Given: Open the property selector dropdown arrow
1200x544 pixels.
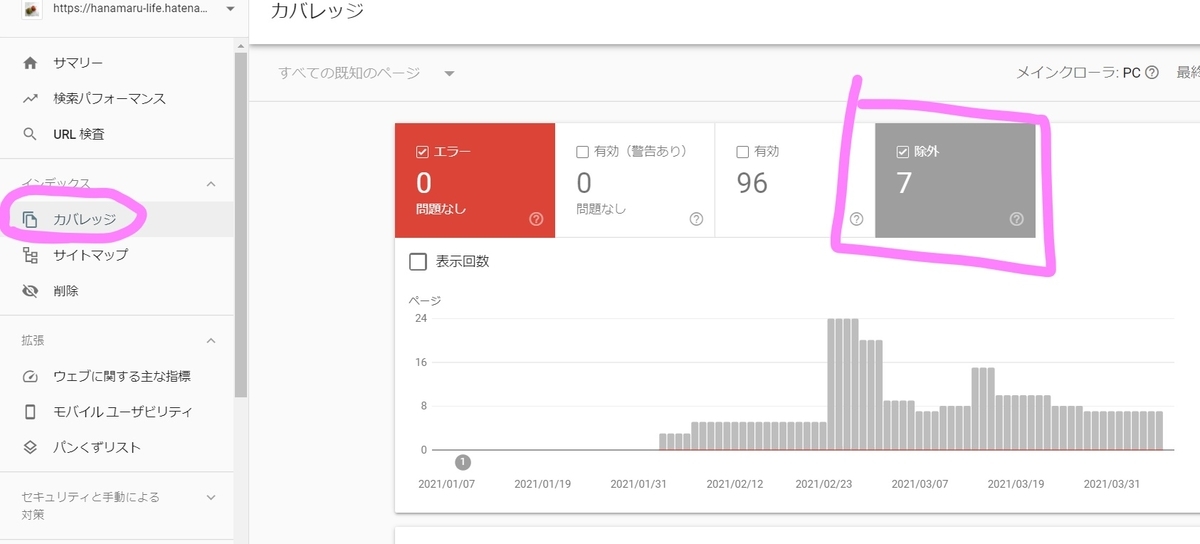Looking at the screenshot, I should (x=231, y=9).
